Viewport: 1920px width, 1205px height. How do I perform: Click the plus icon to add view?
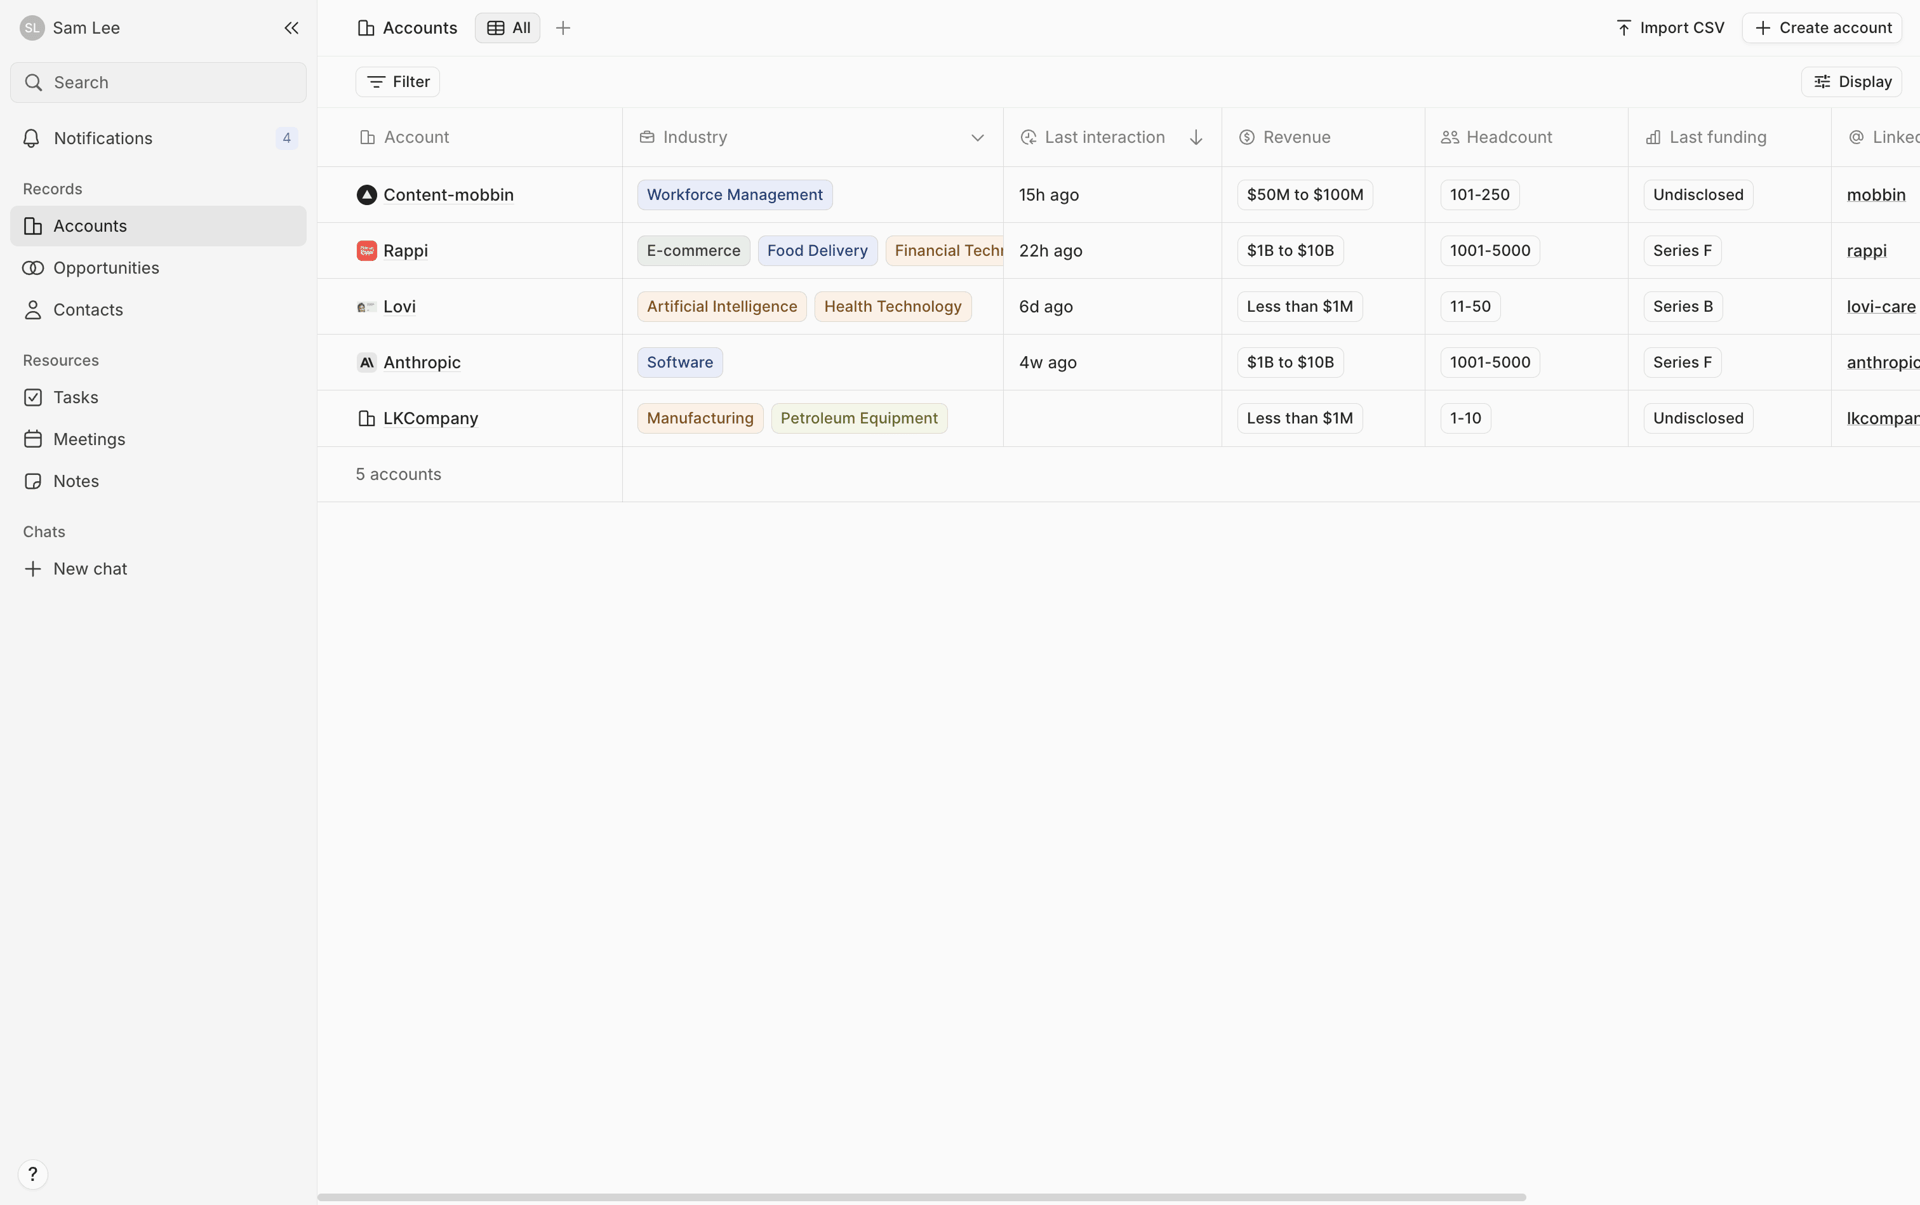click(x=563, y=28)
